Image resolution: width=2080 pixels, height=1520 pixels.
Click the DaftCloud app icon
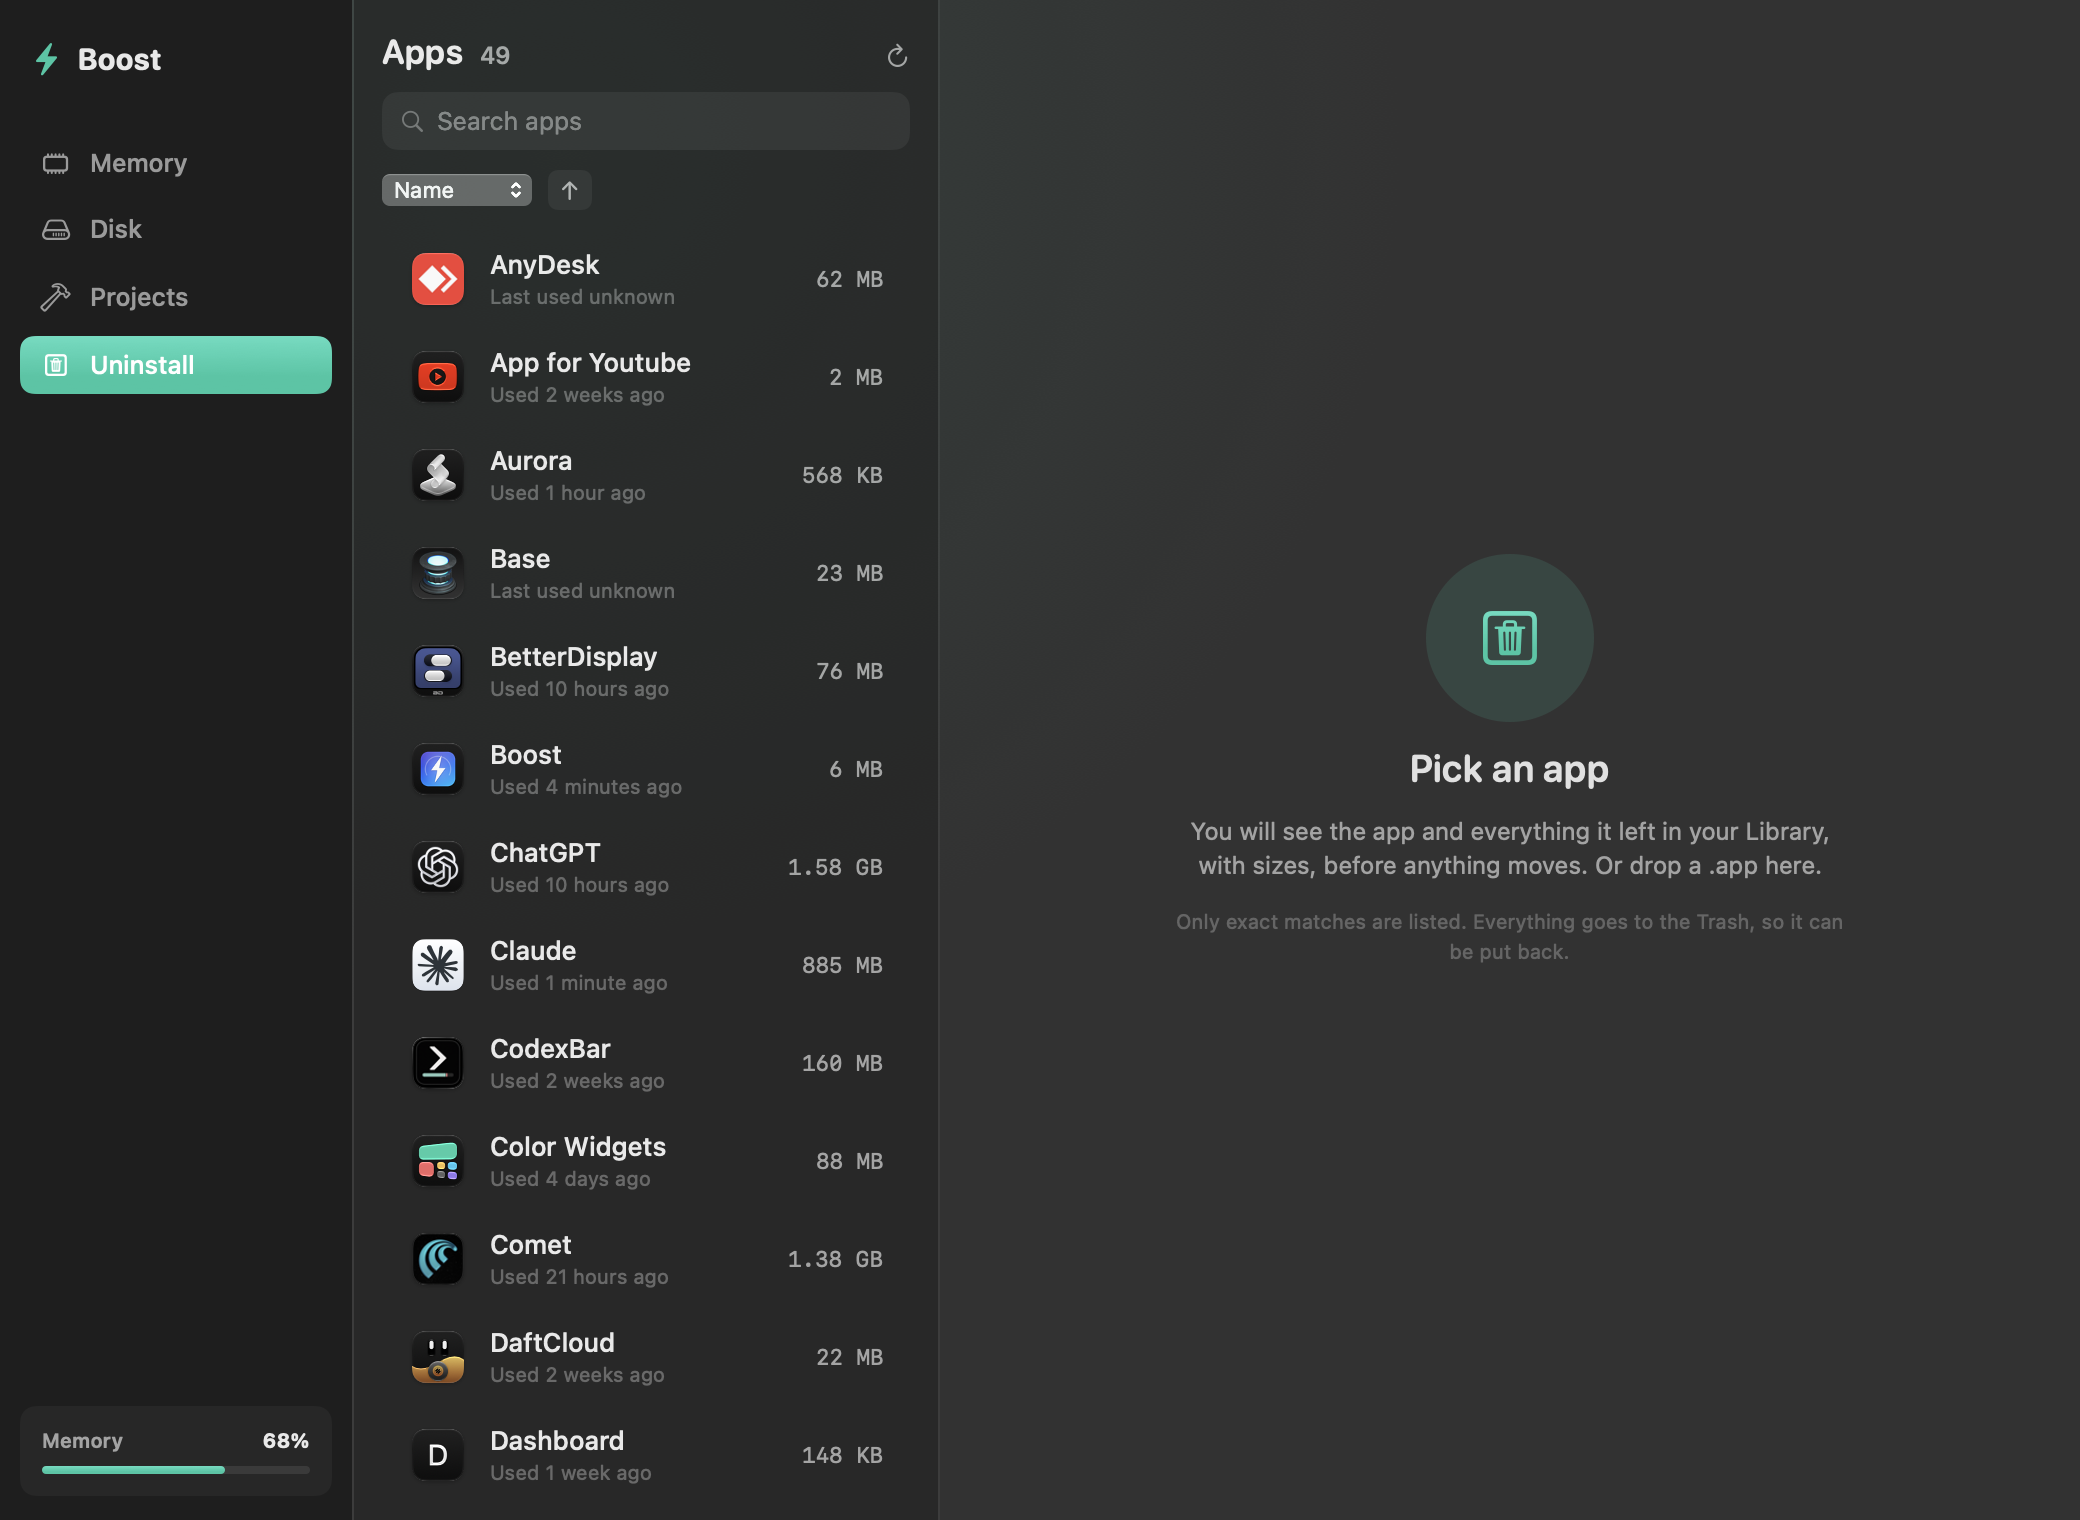pos(438,1357)
